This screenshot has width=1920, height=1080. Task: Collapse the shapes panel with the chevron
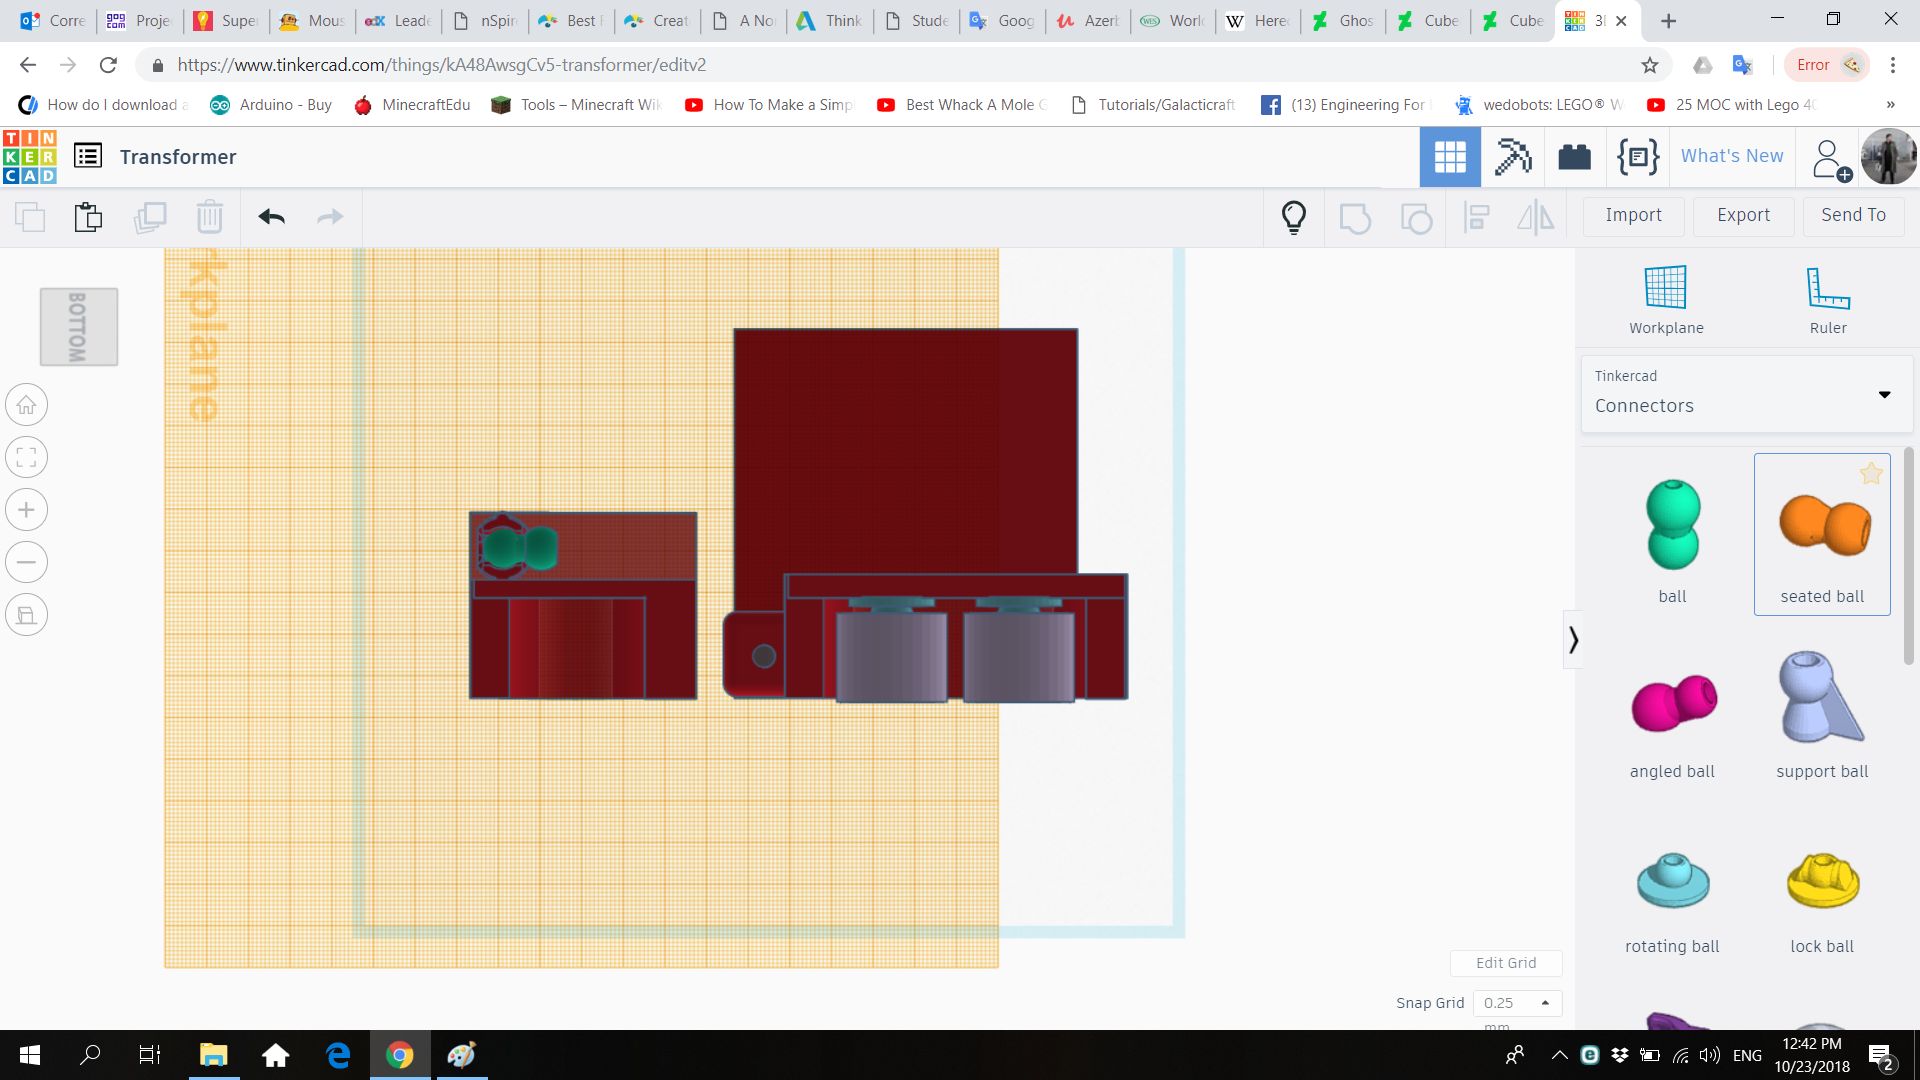[x=1574, y=638]
